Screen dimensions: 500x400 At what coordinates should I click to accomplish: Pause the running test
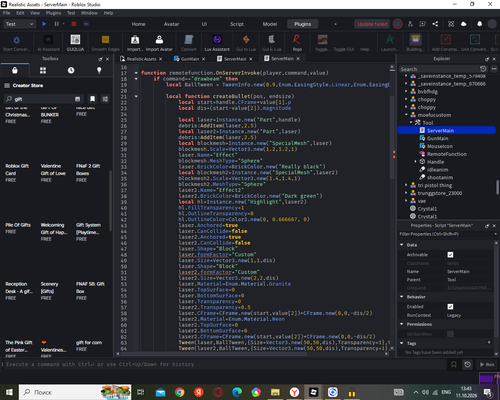pos(56,24)
